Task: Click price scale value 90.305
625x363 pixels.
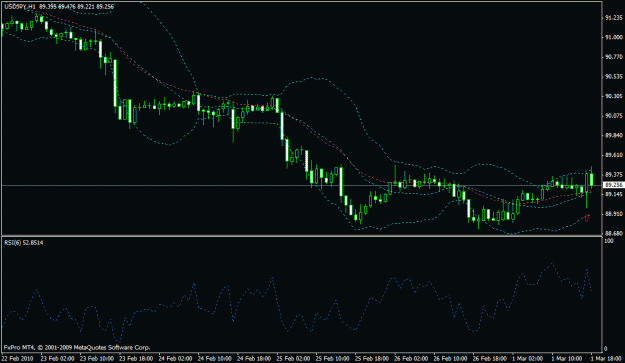Action: 613,96
